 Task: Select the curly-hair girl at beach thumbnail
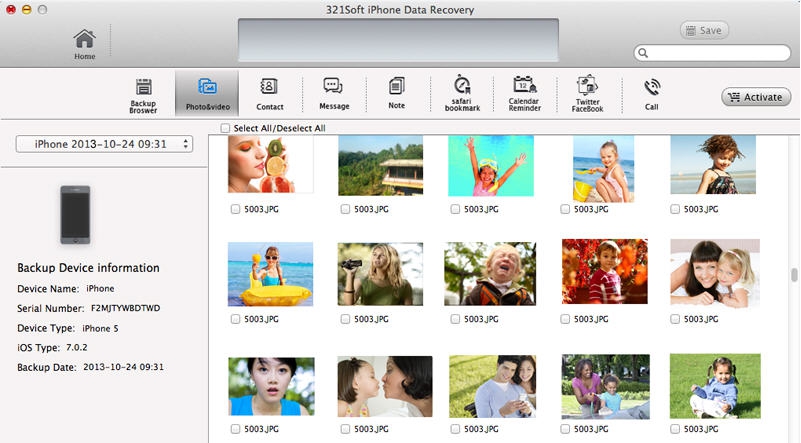pos(713,165)
